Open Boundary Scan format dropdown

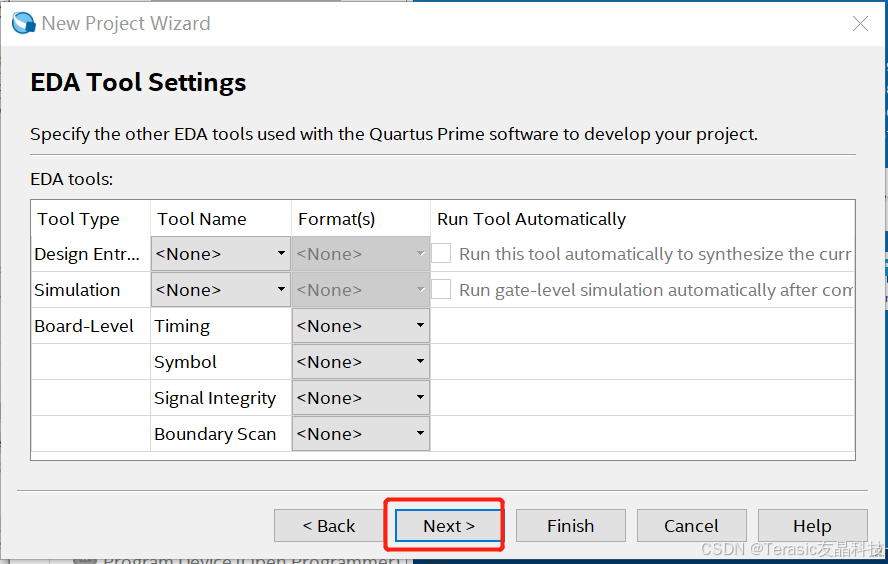point(361,434)
